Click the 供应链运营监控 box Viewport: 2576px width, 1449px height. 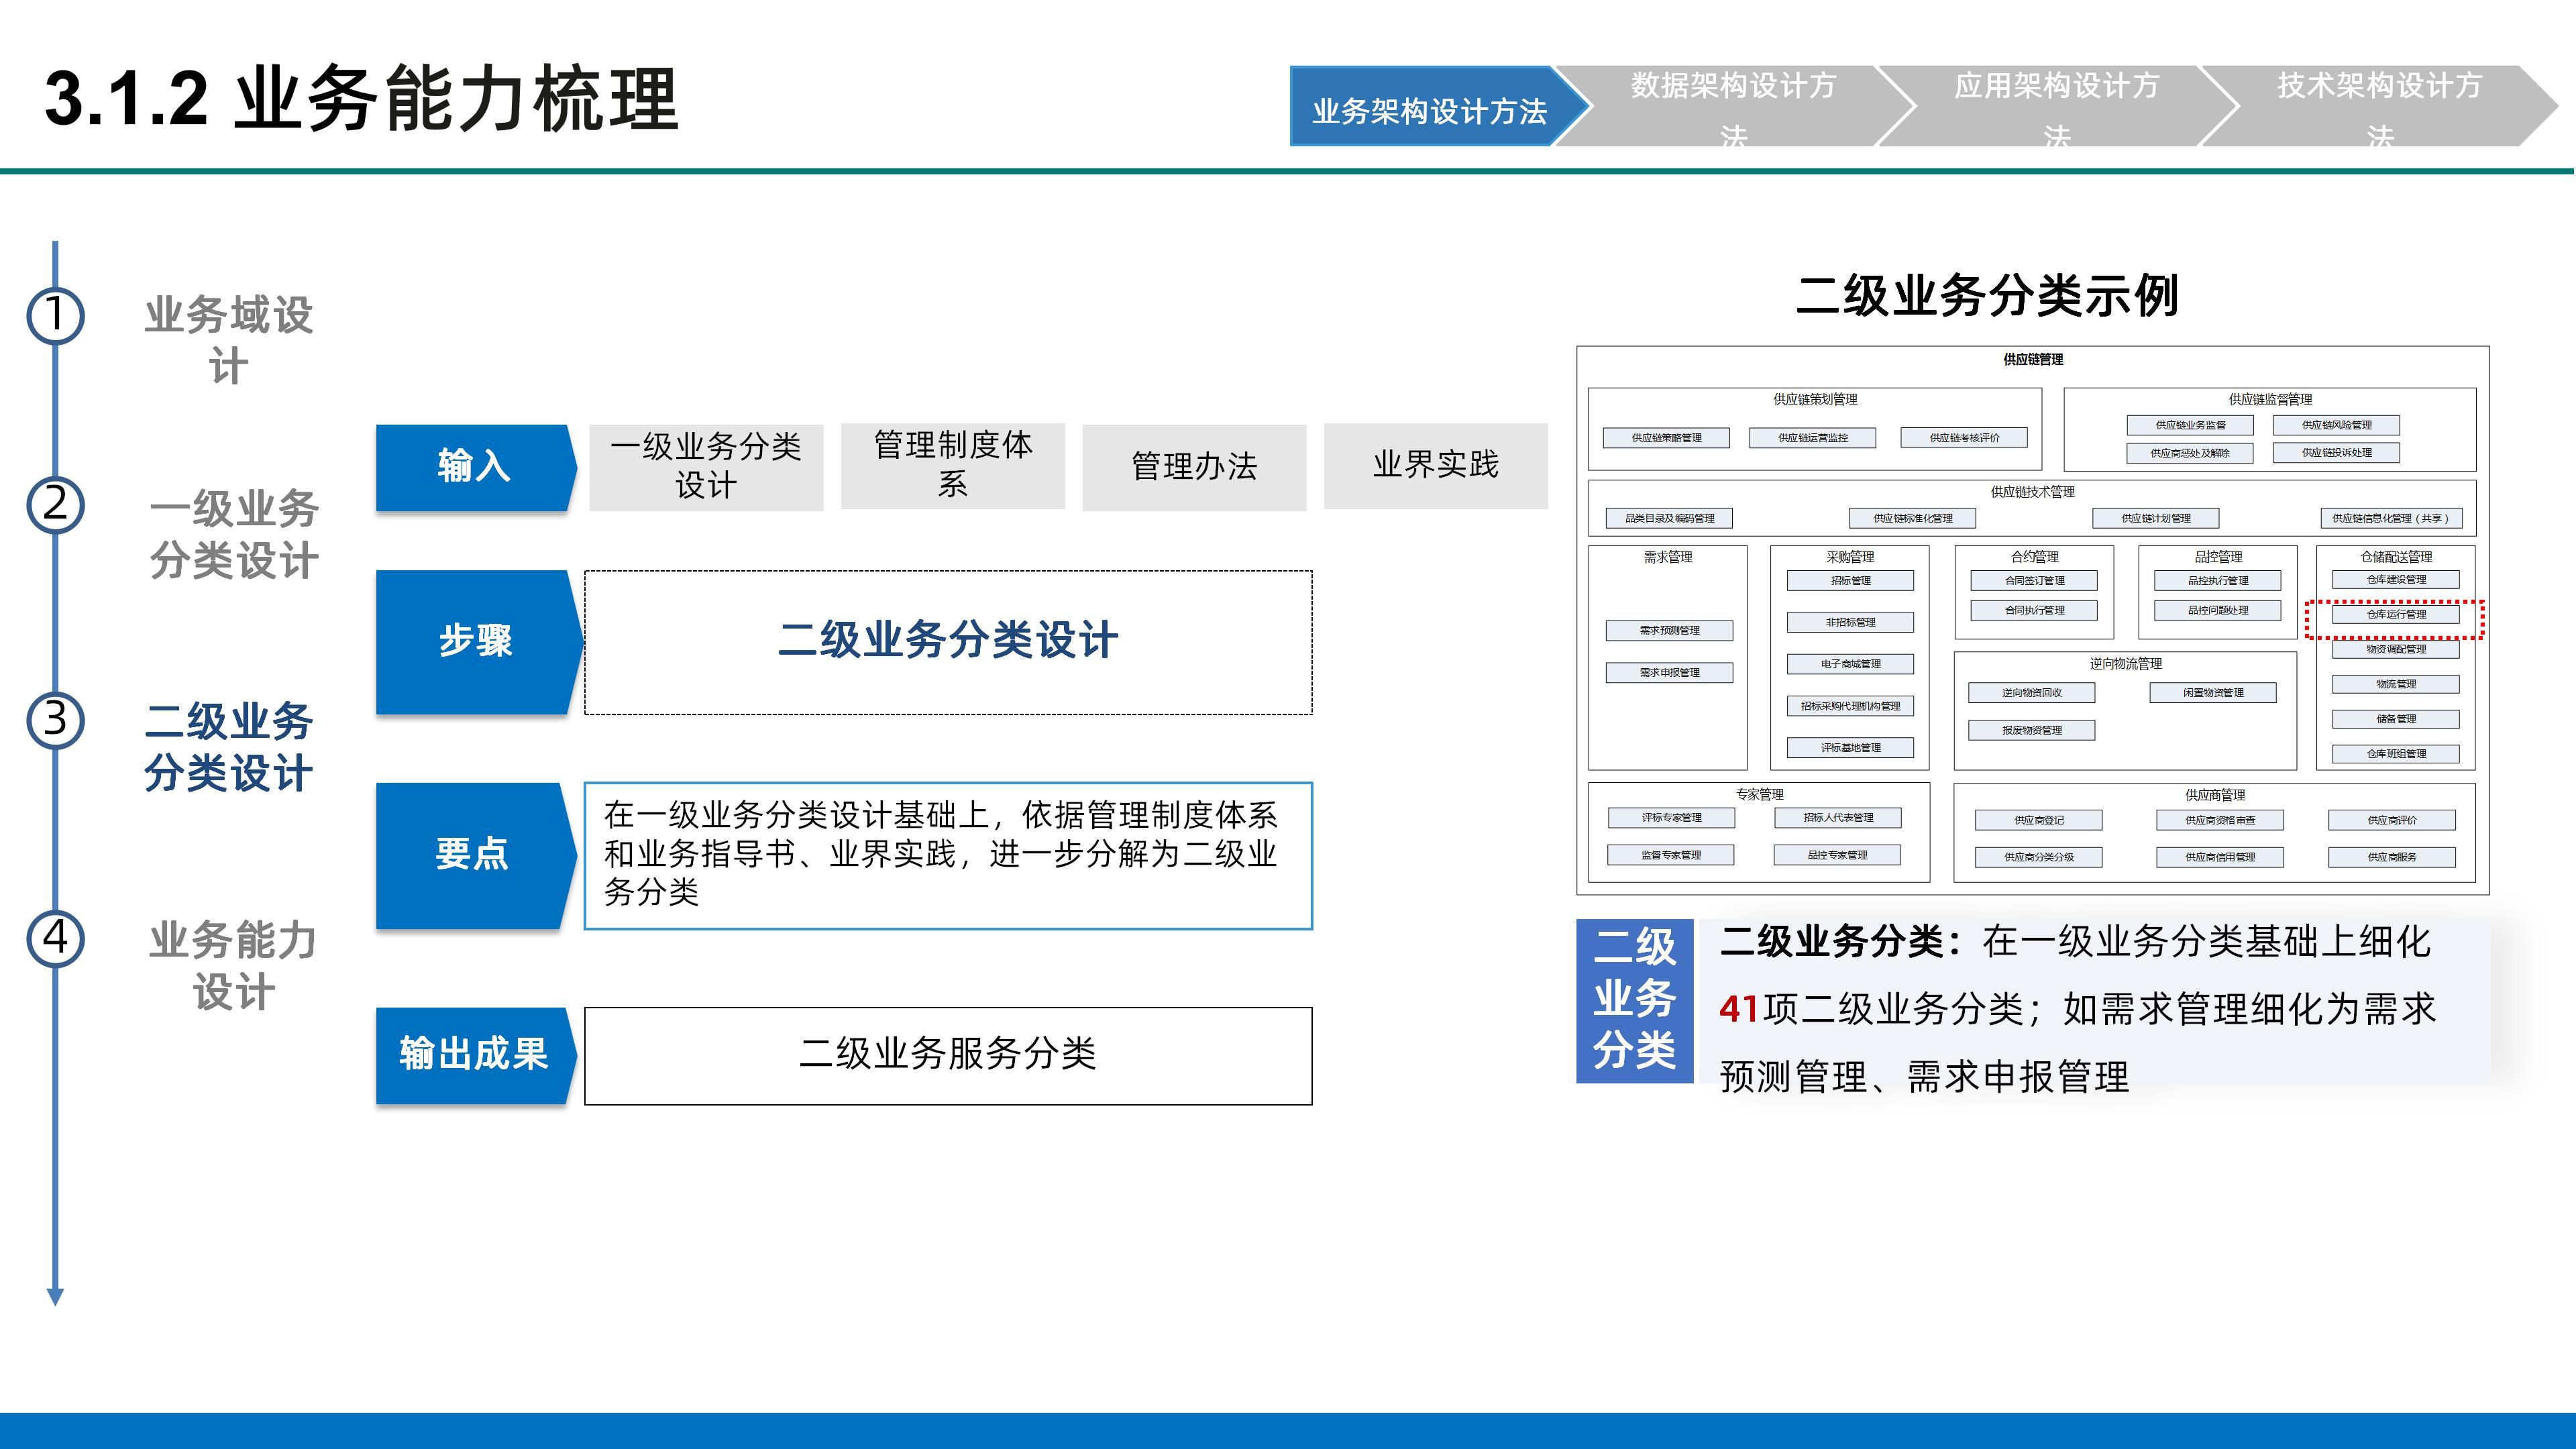tap(1812, 437)
